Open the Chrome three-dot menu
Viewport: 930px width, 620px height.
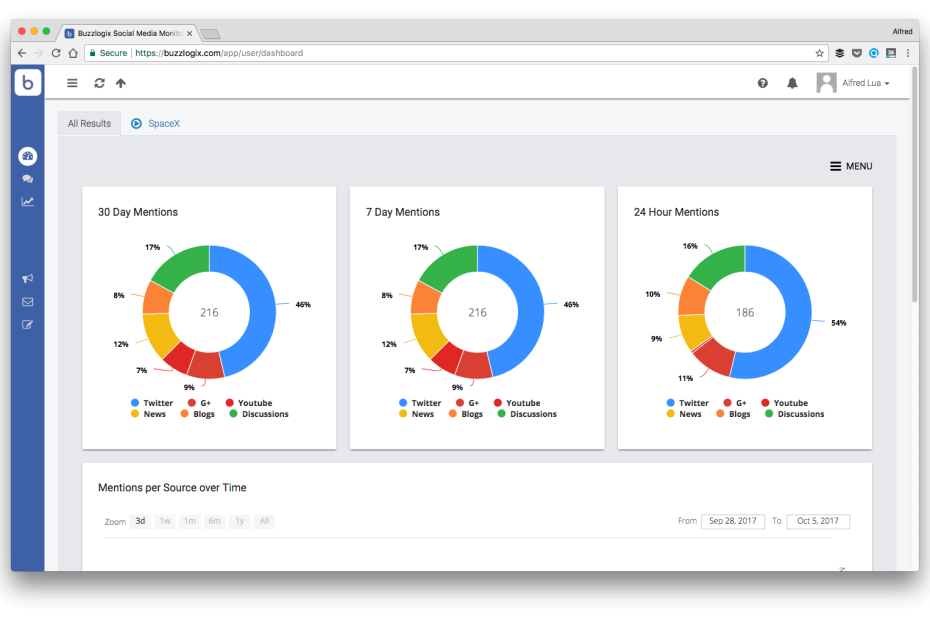[x=908, y=53]
